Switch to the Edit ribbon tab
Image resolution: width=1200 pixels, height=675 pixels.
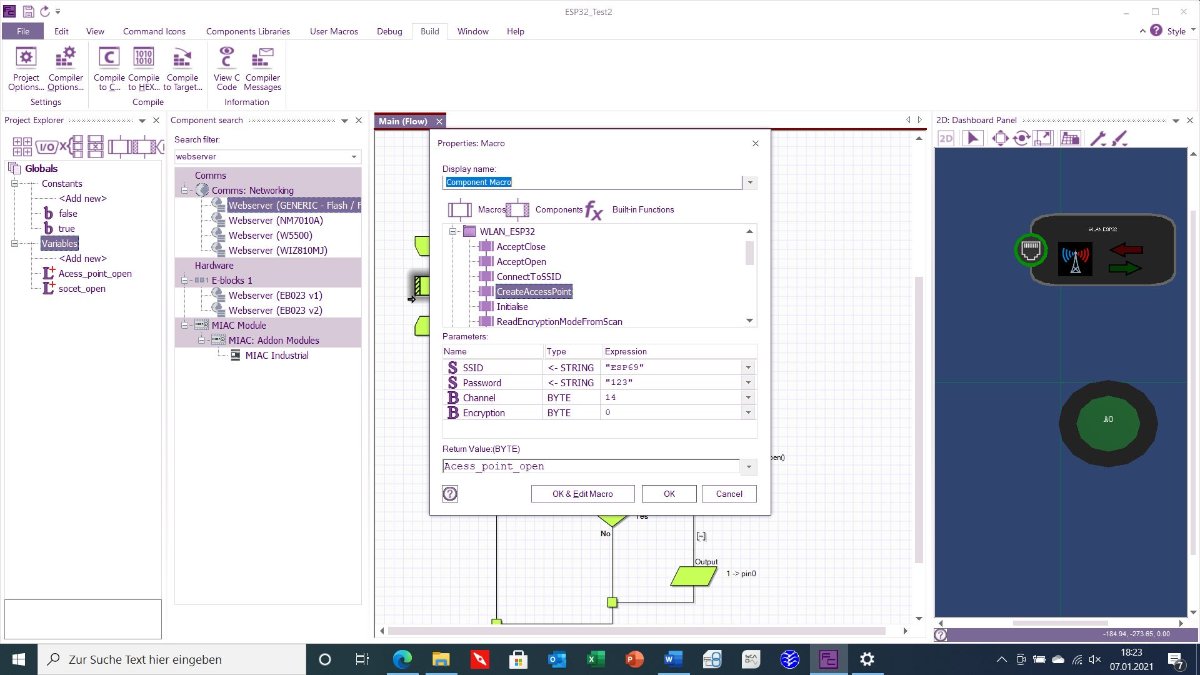[61, 31]
